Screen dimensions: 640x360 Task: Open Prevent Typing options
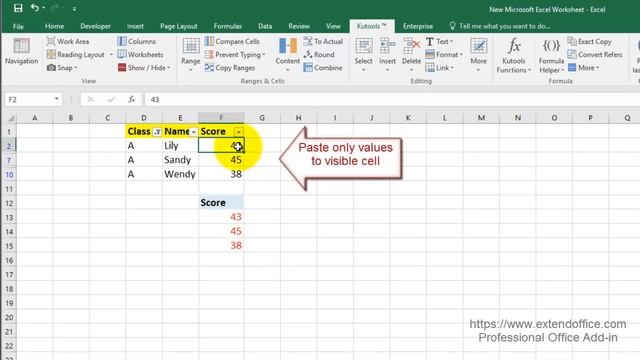235,54
